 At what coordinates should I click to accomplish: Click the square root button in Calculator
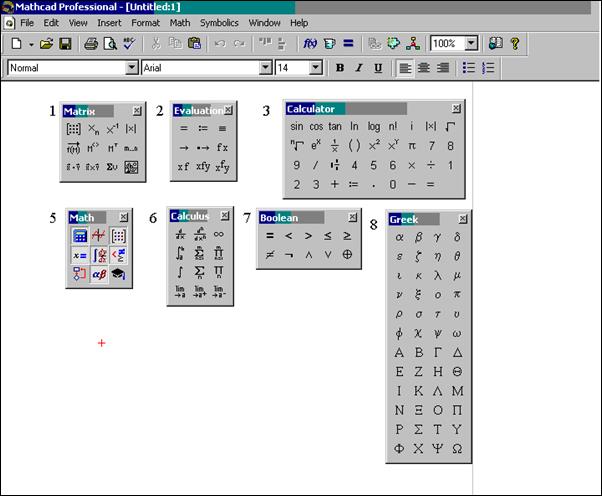point(450,126)
